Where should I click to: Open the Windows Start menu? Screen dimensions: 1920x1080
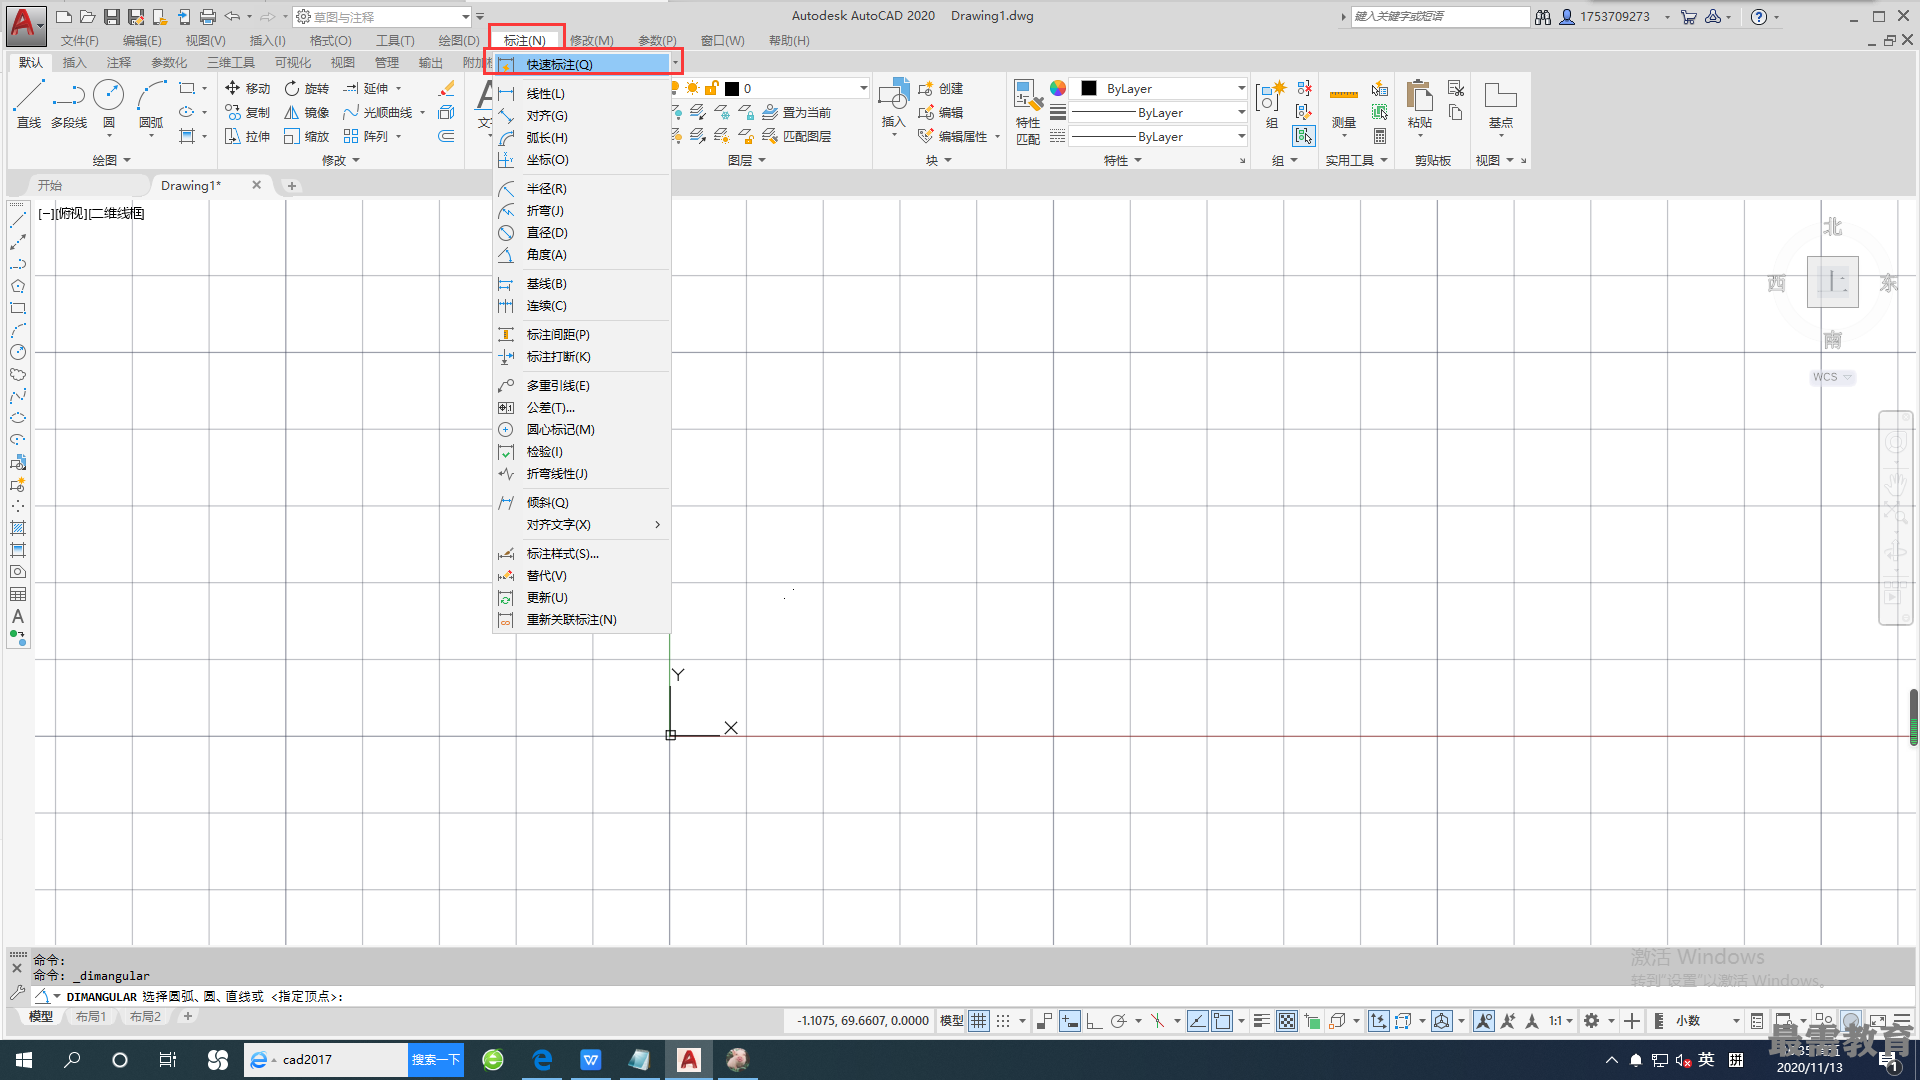(24, 1060)
